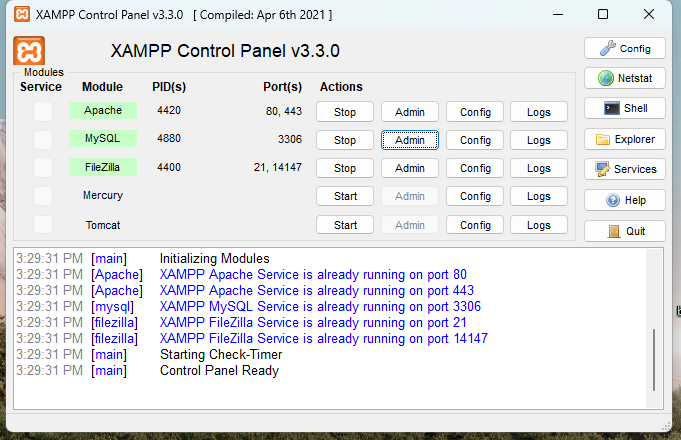Click the large orange XAMPP logo
This screenshot has width=681, height=440.
29,51
